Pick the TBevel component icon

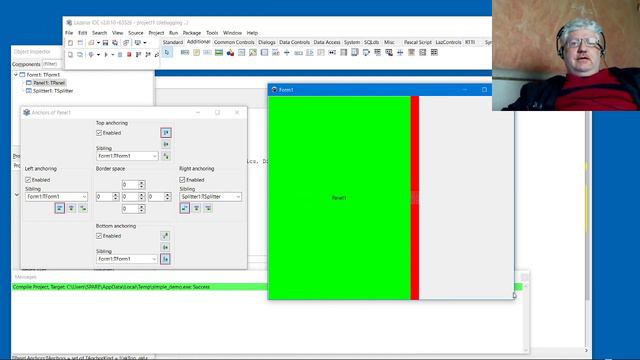pos(242,52)
